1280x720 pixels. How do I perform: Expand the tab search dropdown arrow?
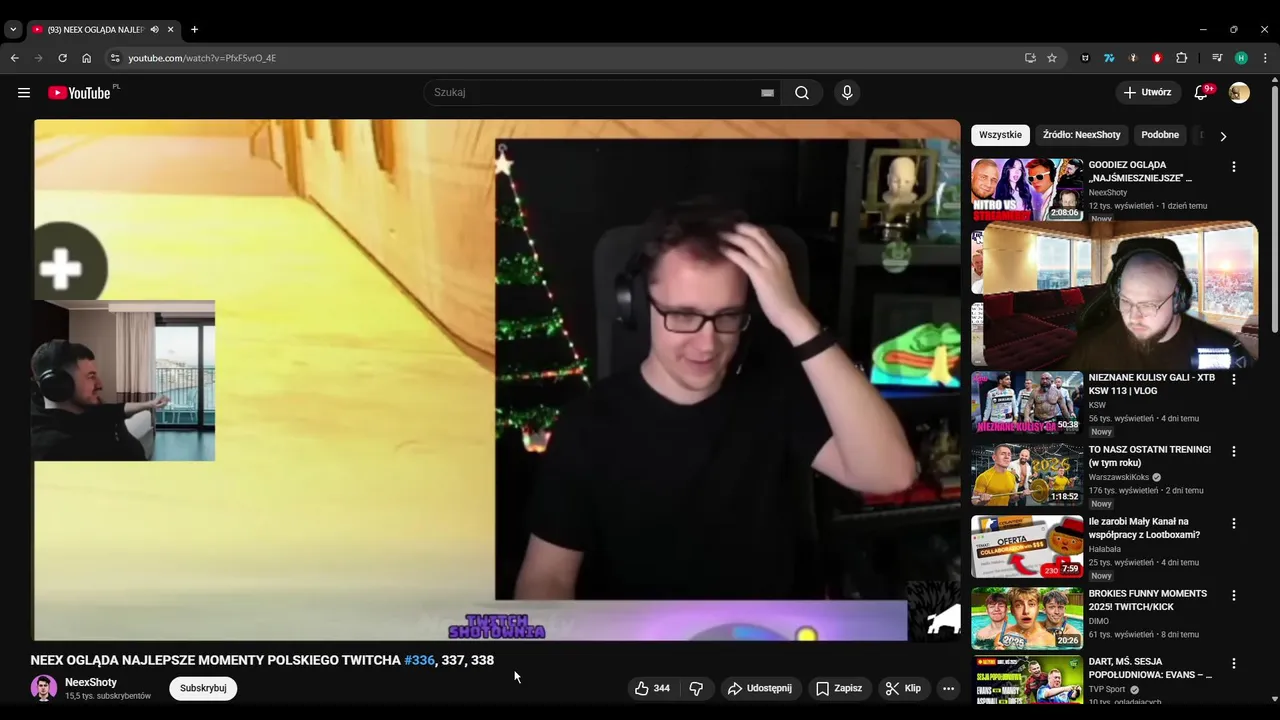point(13,29)
